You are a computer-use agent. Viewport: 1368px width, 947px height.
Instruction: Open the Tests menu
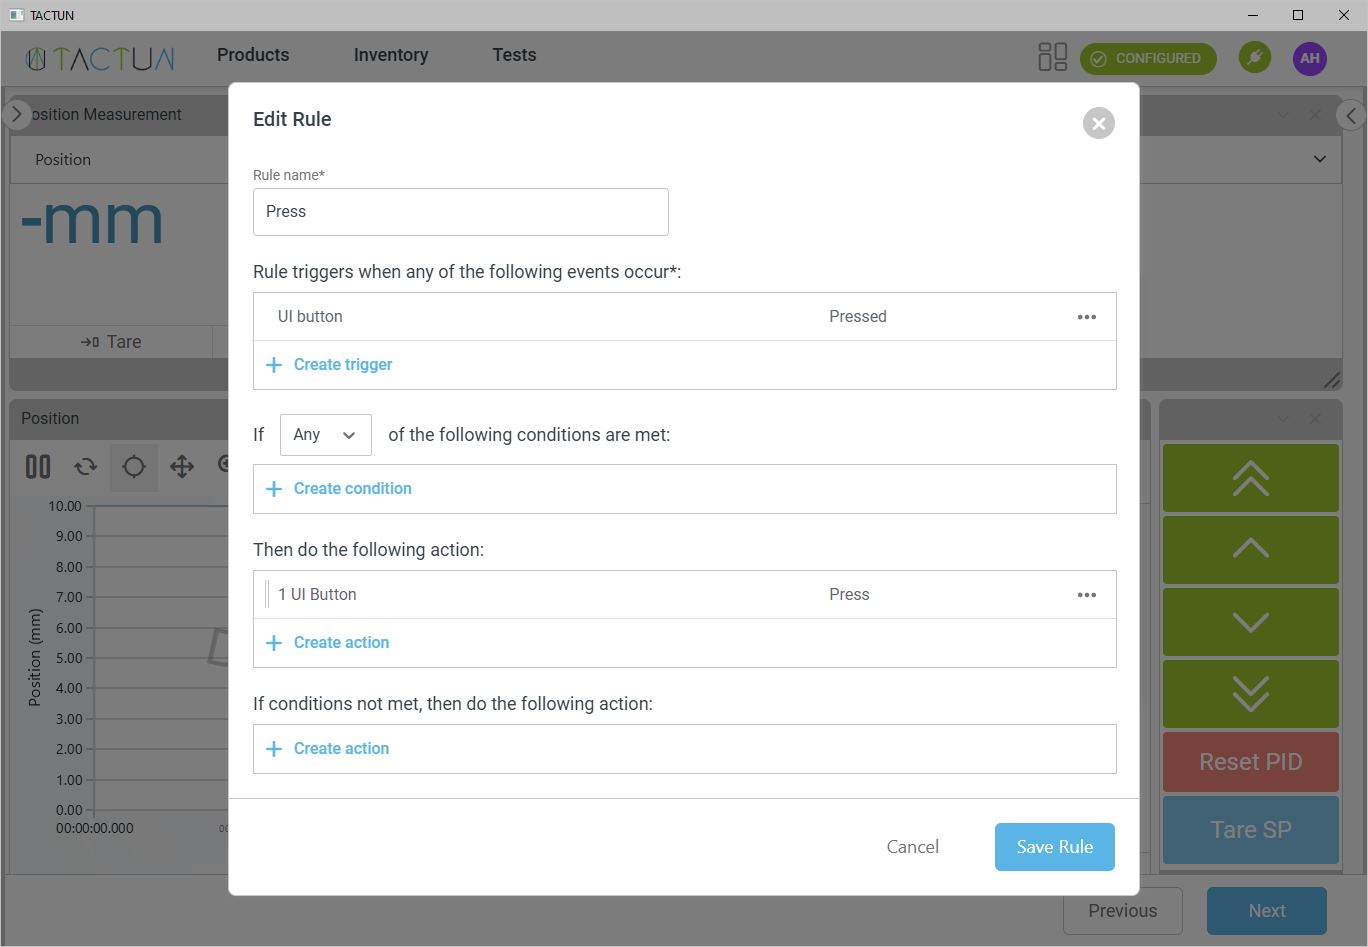(x=514, y=55)
